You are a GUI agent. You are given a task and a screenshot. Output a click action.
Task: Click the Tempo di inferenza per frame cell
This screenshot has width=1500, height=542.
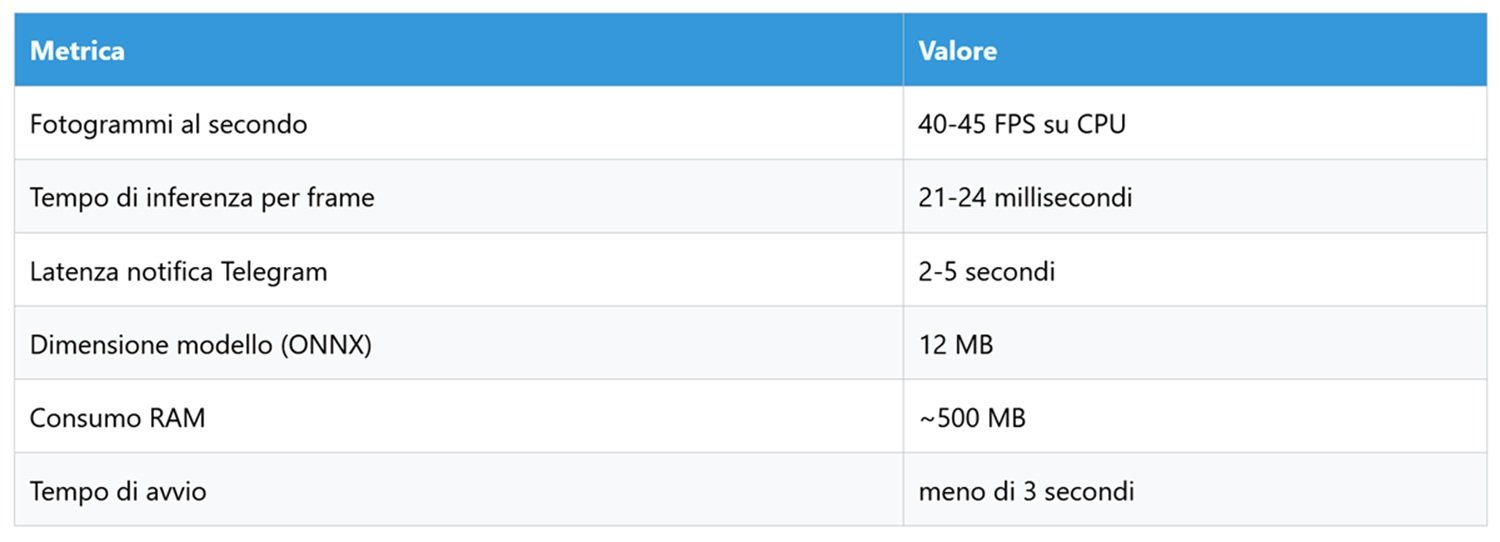[x=459, y=197]
